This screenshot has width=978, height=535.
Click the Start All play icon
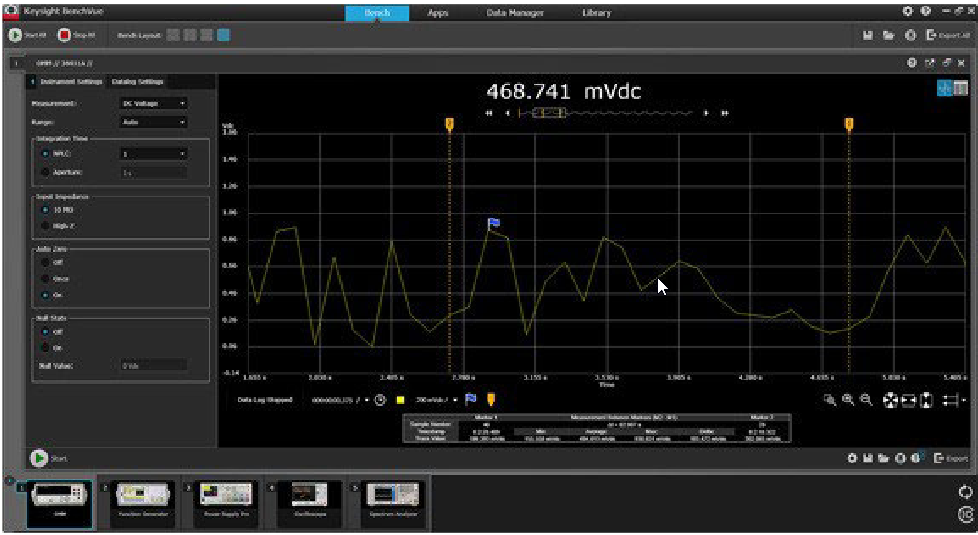coord(16,35)
